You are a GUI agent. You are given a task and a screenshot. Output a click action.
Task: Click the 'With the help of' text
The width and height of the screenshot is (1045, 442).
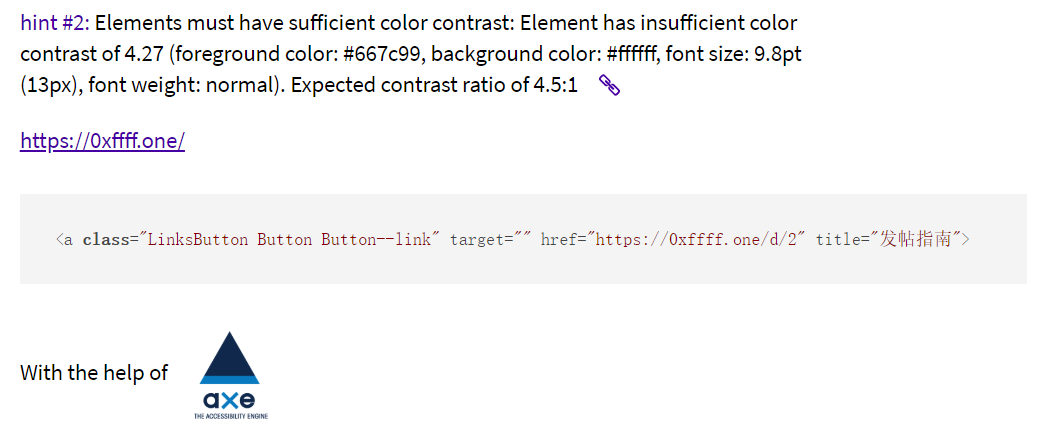(x=94, y=372)
